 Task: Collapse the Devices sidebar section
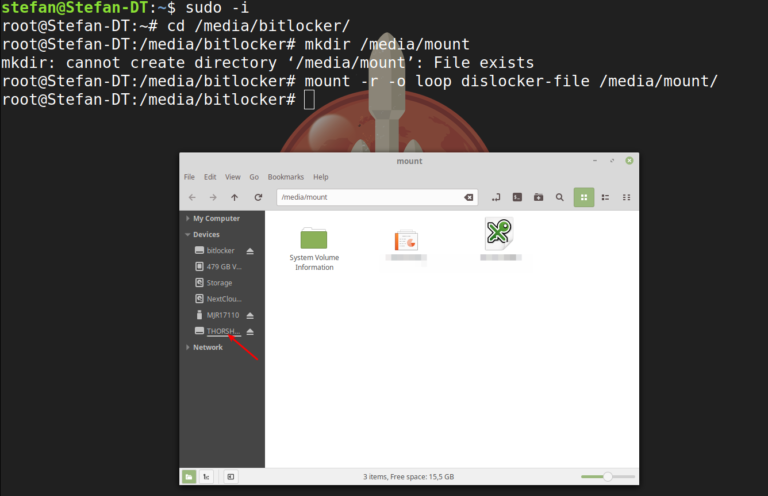188,234
